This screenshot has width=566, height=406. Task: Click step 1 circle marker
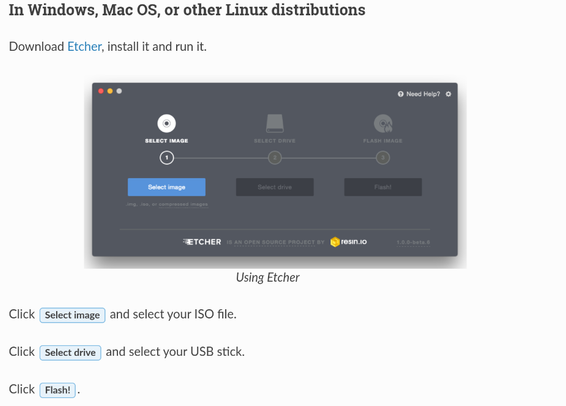pos(167,158)
